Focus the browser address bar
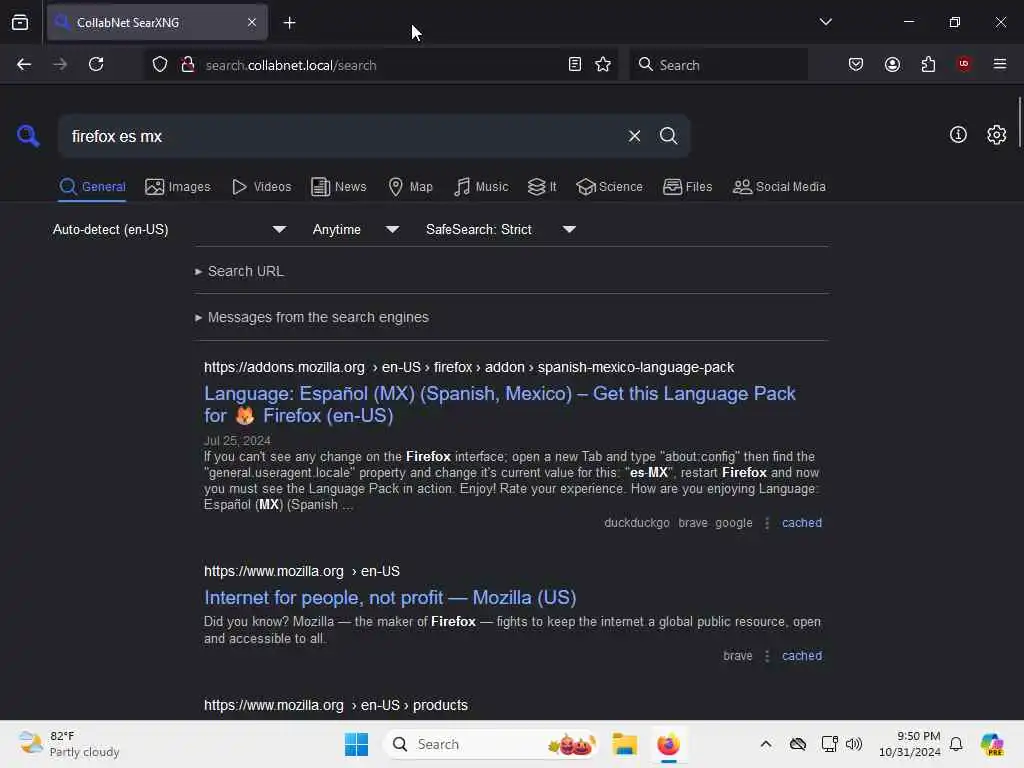 point(382,65)
